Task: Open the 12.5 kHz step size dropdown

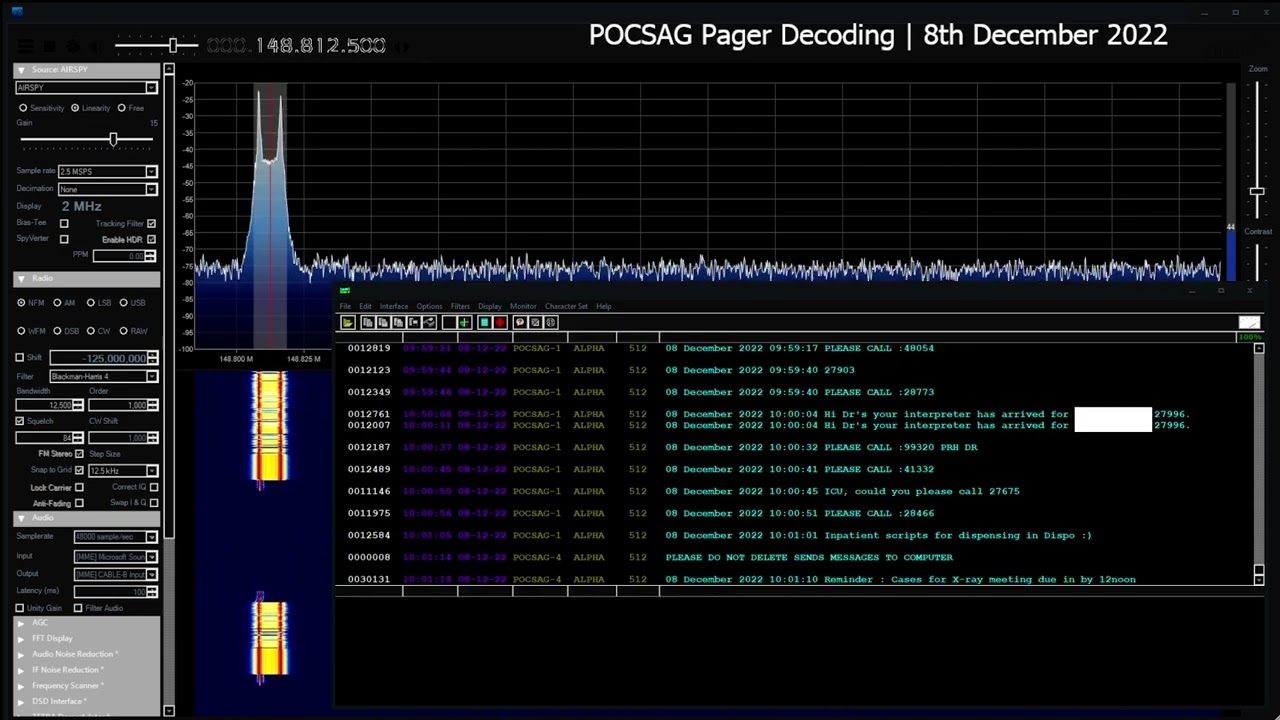Action: coord(123,471)
